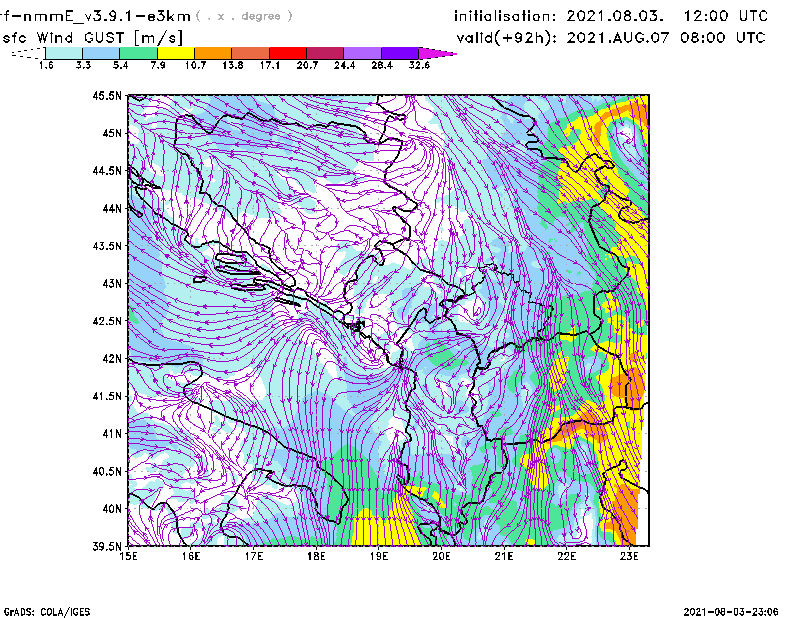The width and height of the screenshot is (800, 618).
Task: Click the 'sfc Wind GUST [m/s]' title
Action: pyautogui.click(x=92, y=38)
